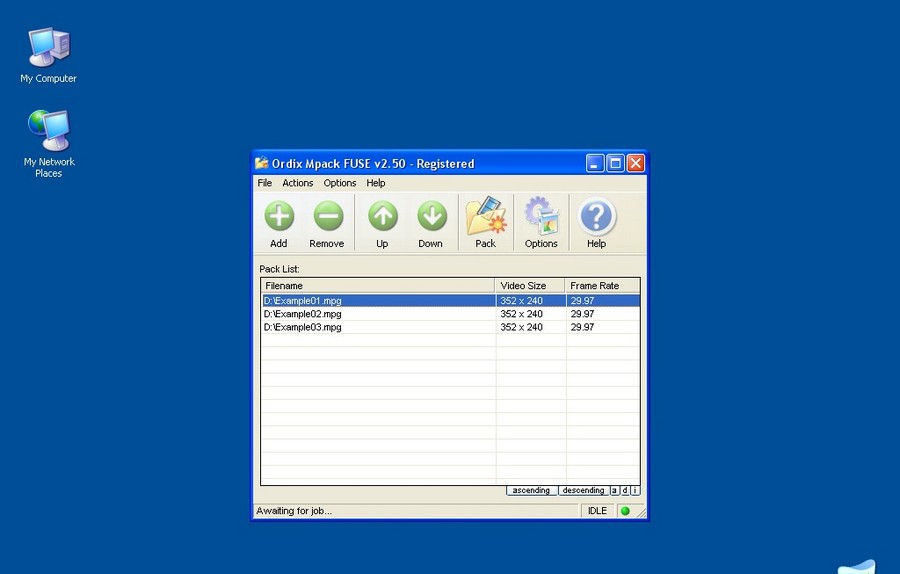Open the Options menu in the menu bar
This screenshot has width=900, height=574.
coord(340,183)
